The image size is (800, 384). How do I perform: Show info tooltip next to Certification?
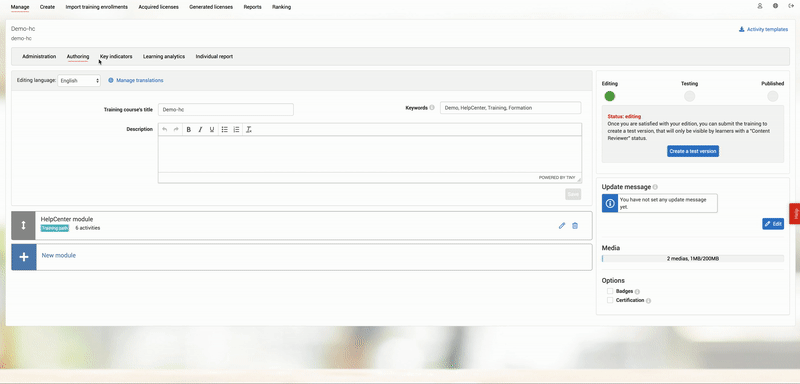[x=648, y=301]
